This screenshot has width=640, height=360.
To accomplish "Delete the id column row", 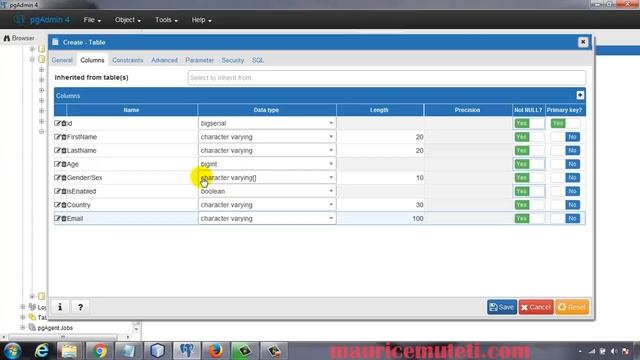I will [x=64, y=123].
